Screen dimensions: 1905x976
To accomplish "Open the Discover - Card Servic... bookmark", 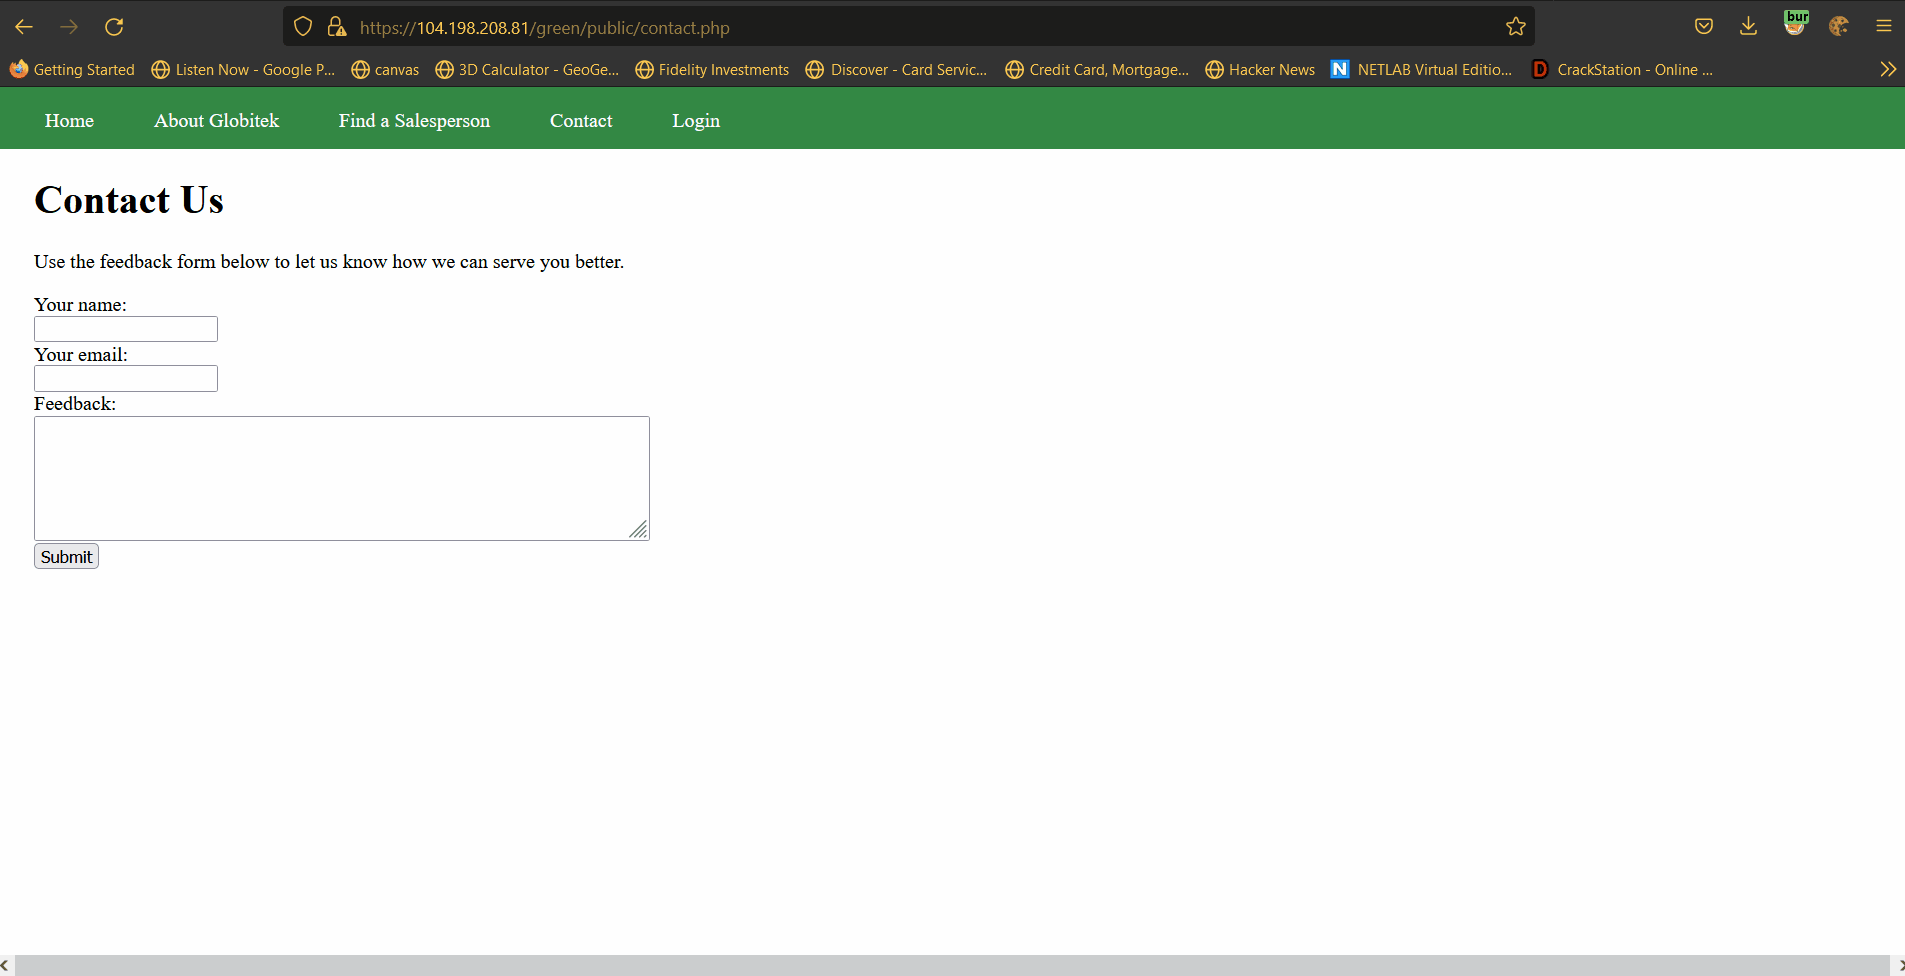I will (897, 69).
